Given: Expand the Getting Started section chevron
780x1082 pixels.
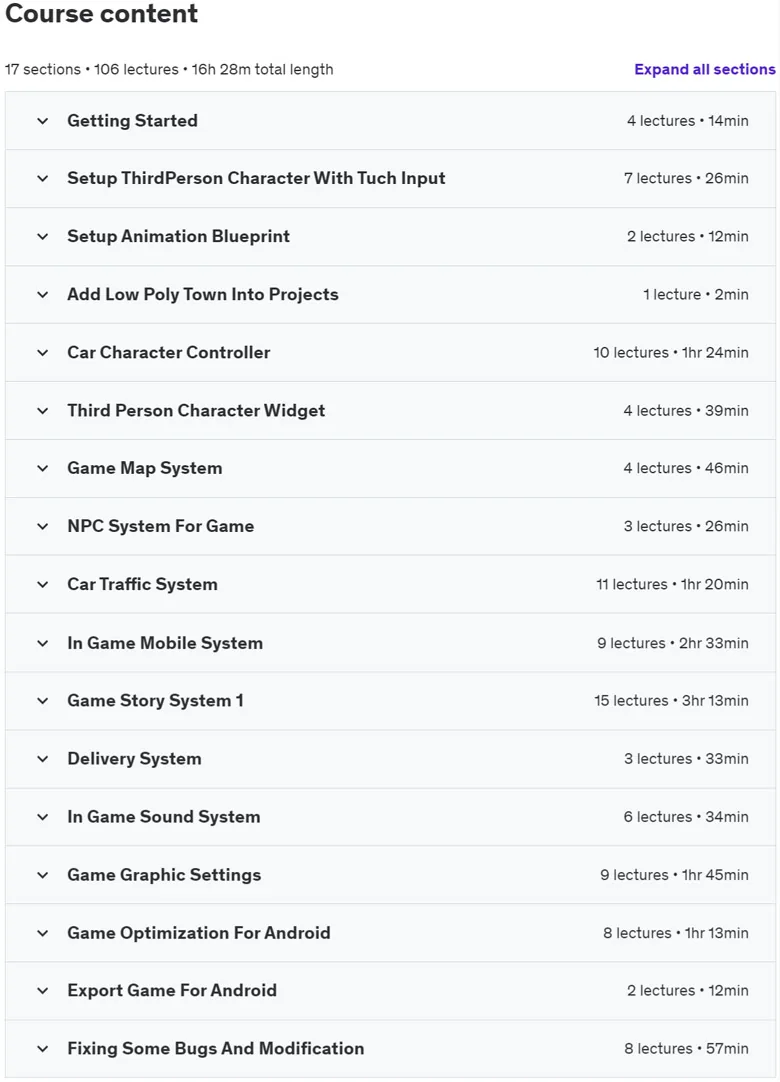Looking at the screenshot, I should tap(43, 121).
